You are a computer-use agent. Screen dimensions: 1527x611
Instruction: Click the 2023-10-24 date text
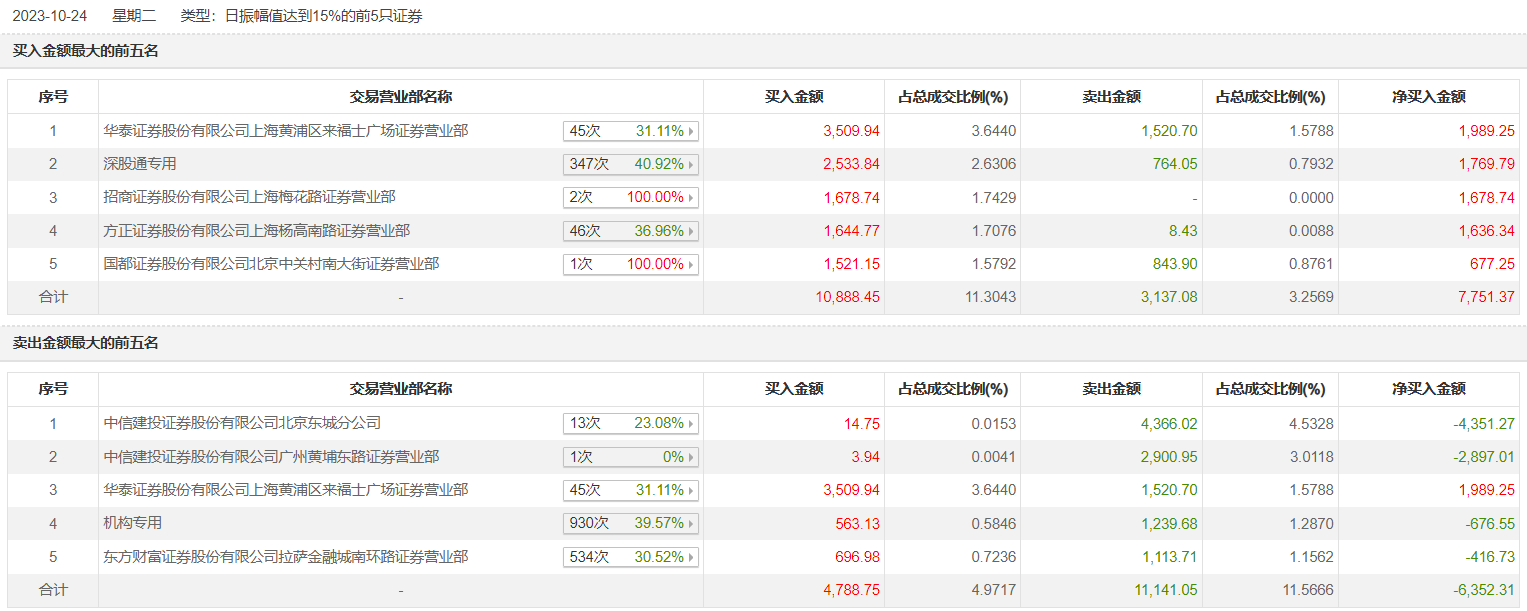[47, 16]
